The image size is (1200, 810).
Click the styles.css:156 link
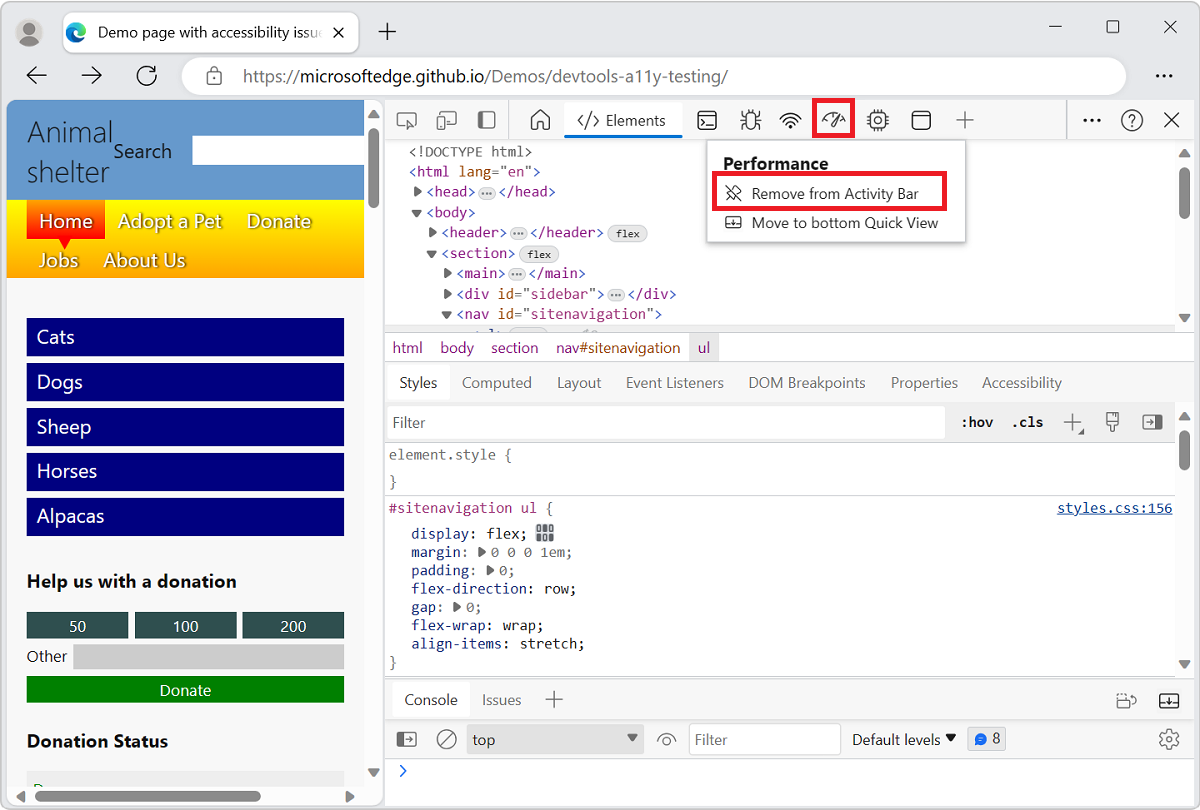1114,507
